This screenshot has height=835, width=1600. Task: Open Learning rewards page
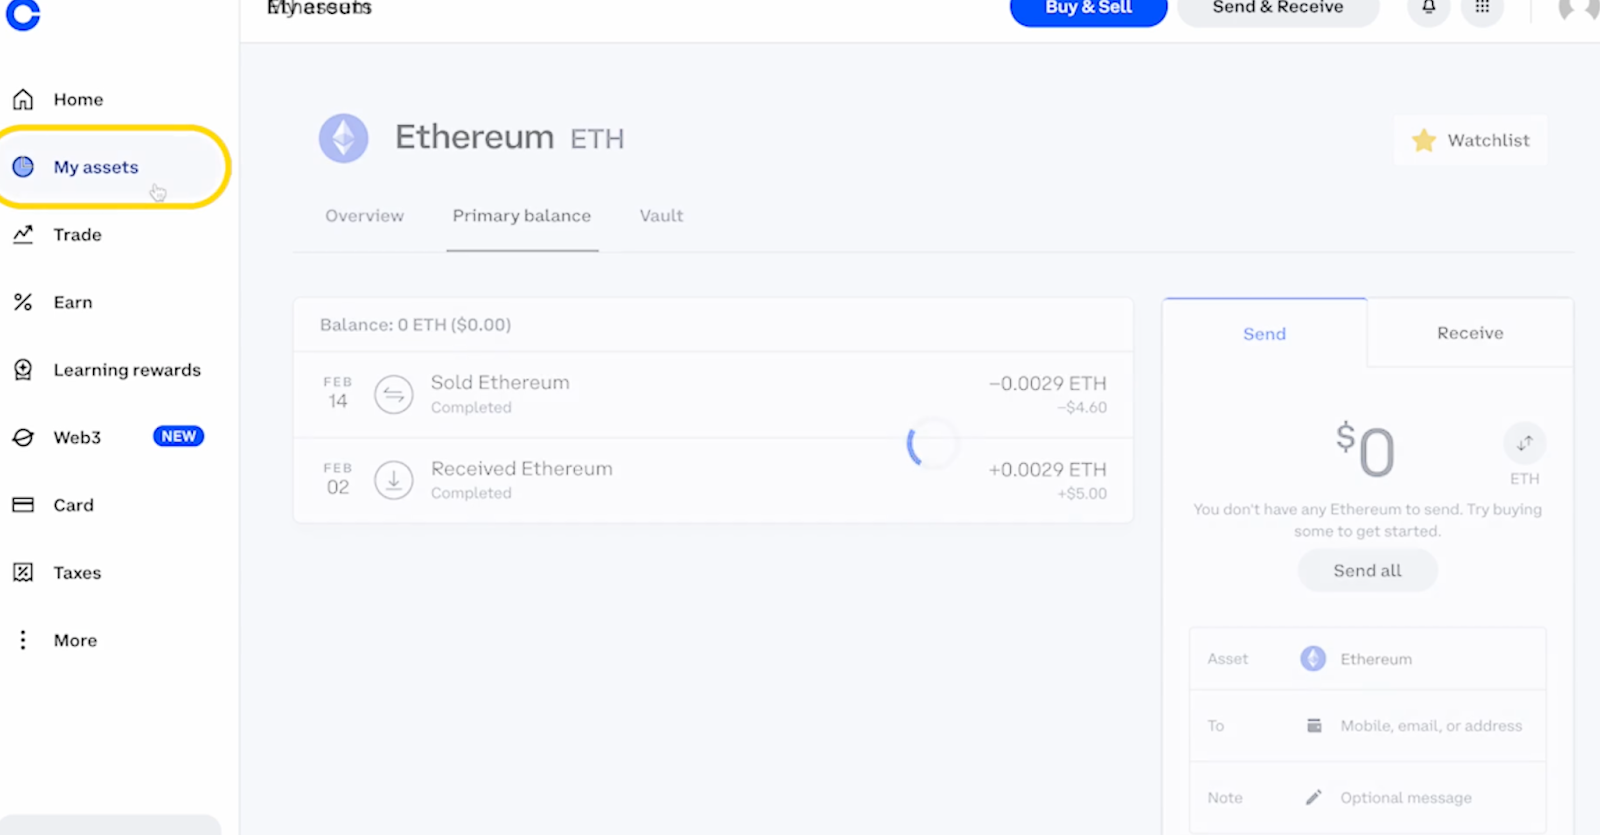click(107, 370)
